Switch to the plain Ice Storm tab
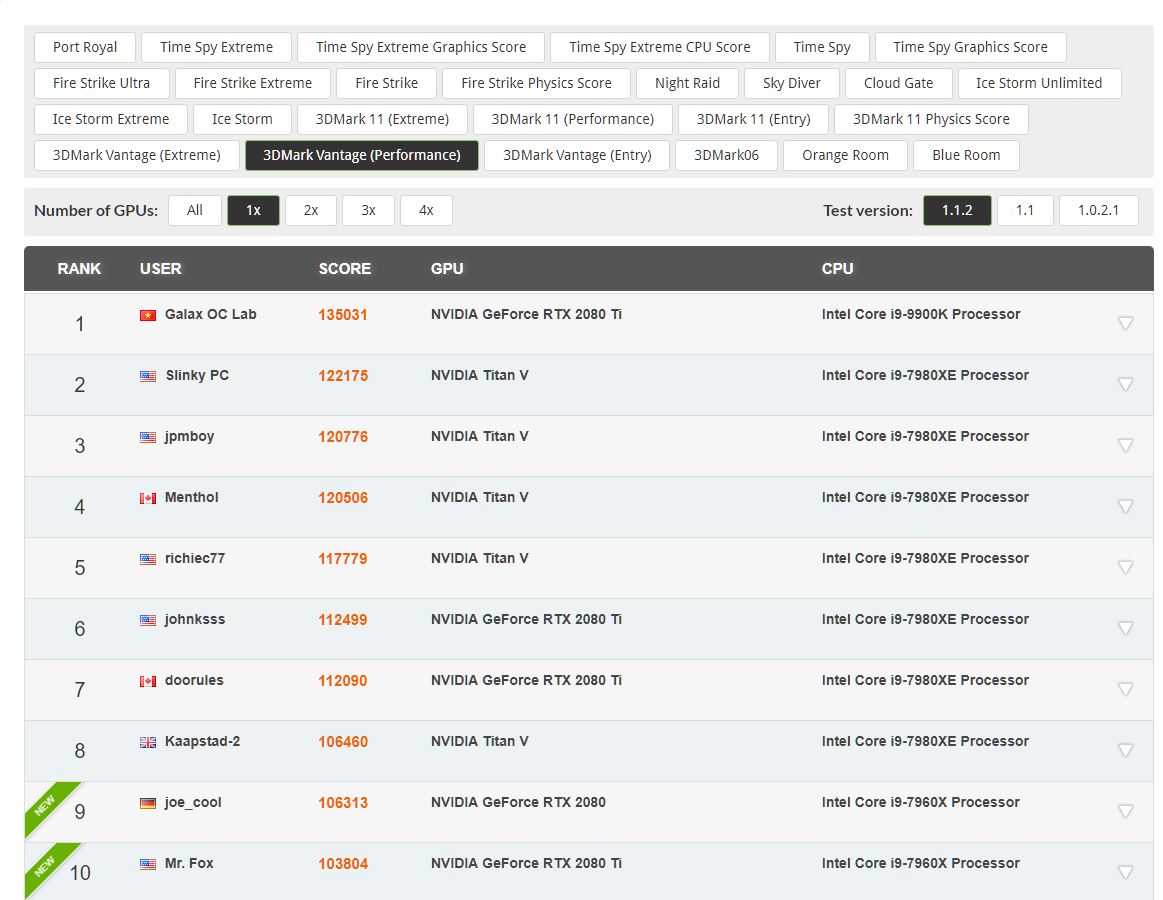The height and width of the screenshot is (900, 1163). 242,119
